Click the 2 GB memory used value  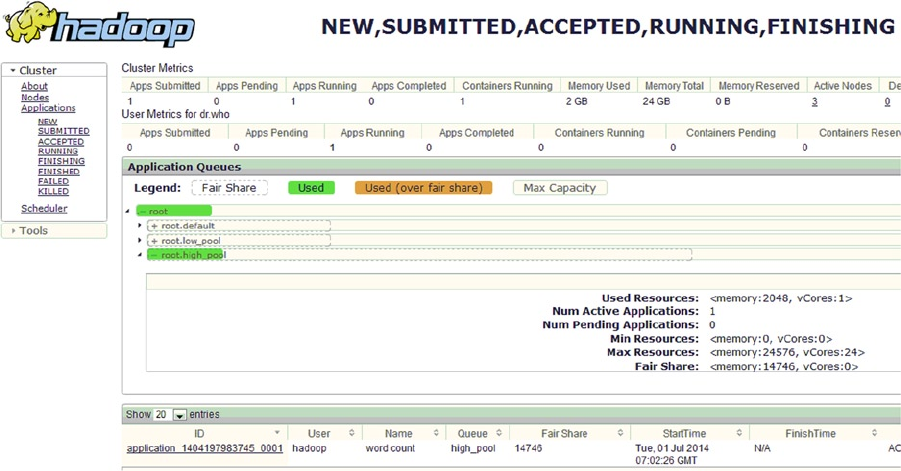point(576,101)
